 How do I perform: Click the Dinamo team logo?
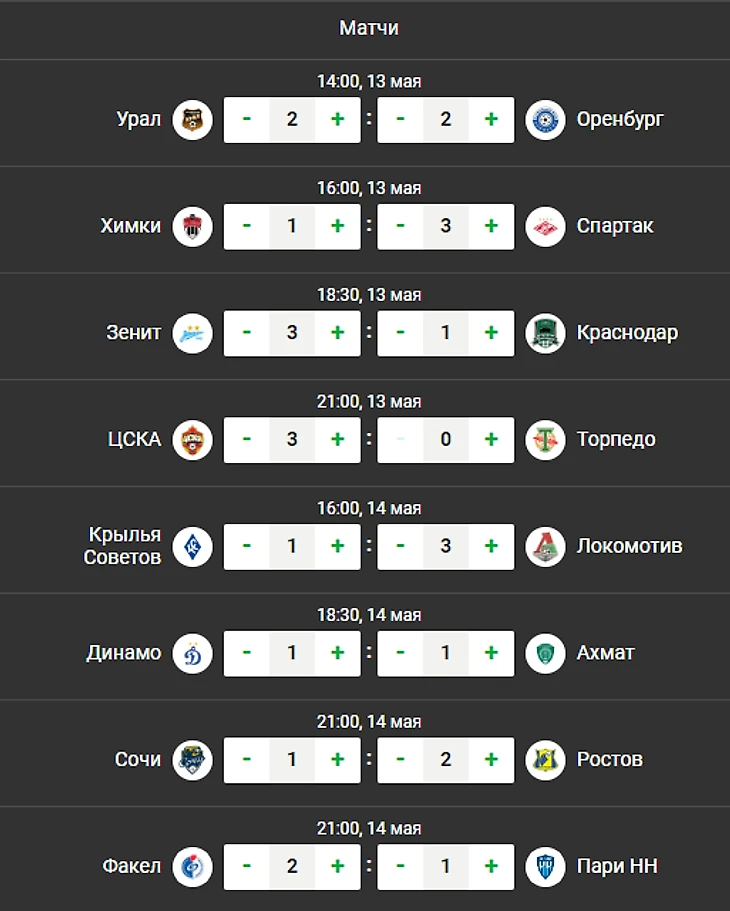pyautogui.click(x=192, y=653)
